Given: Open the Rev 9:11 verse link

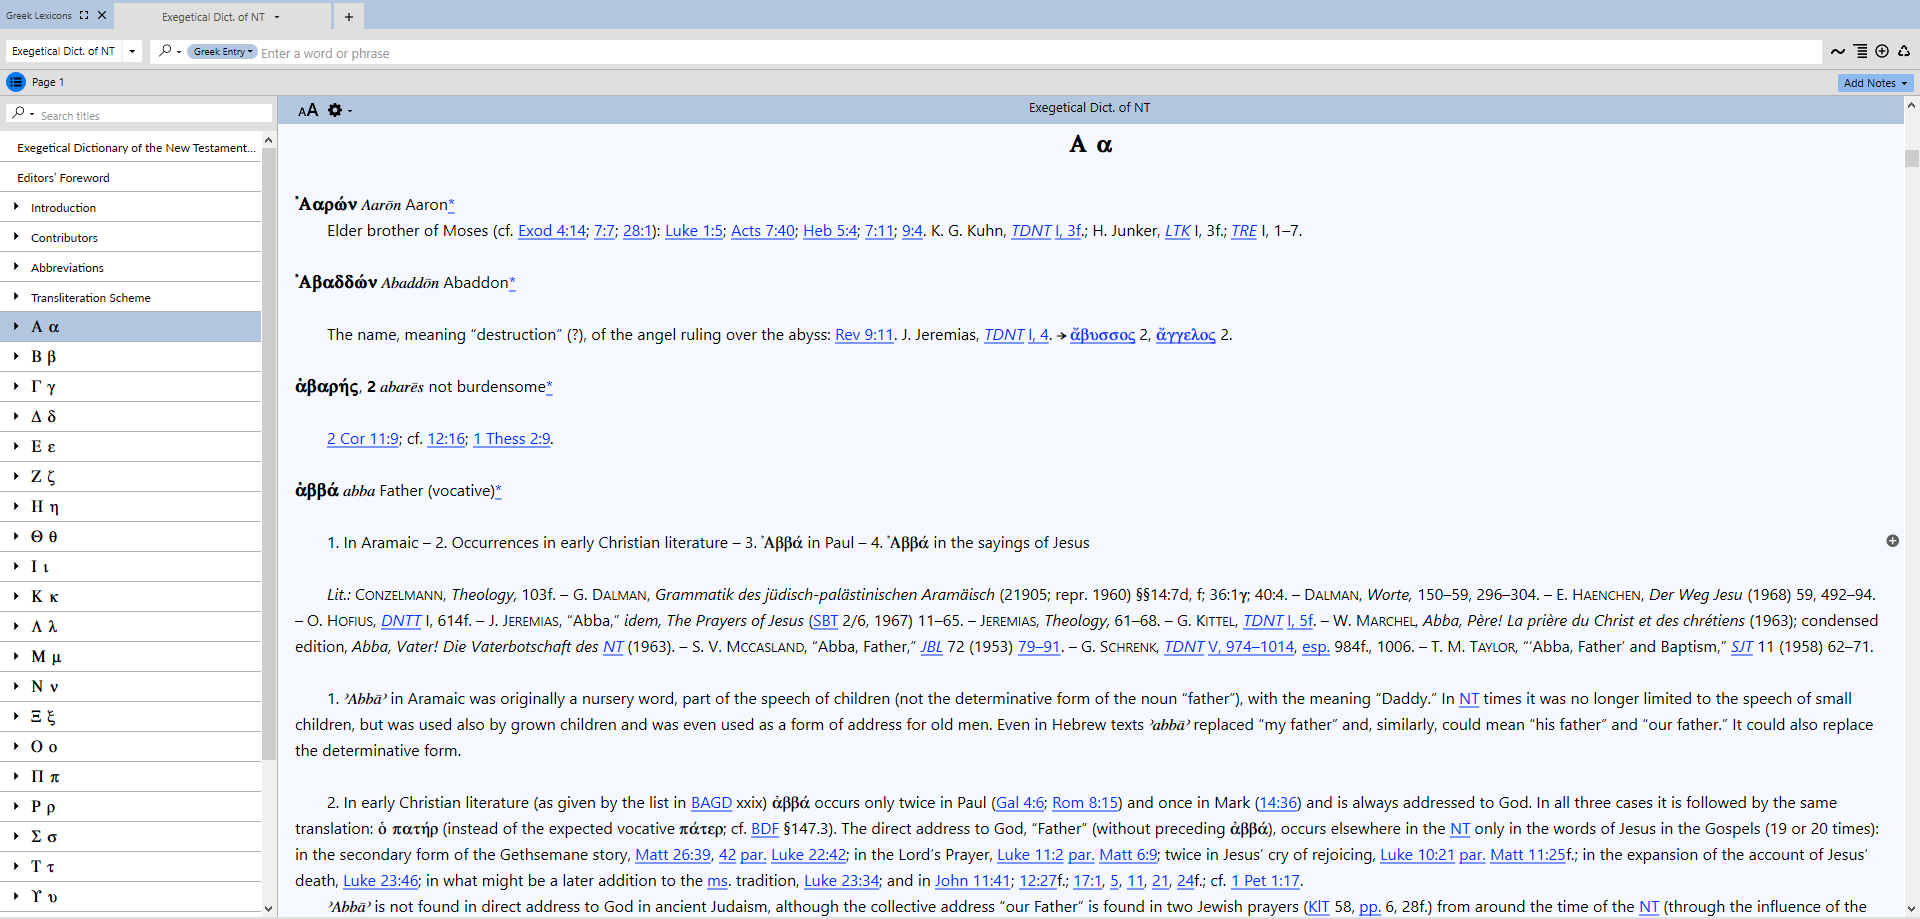Looking at the screenshot, I should (863, 335).
